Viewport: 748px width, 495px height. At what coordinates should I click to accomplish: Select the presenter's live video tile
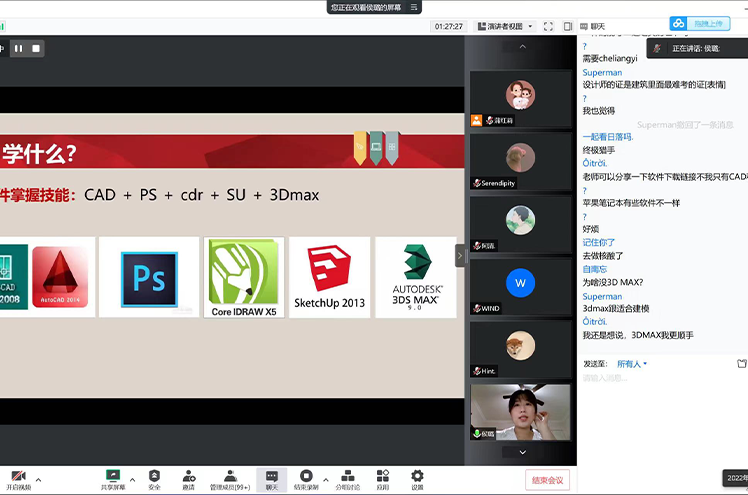(x=520, y=412)
